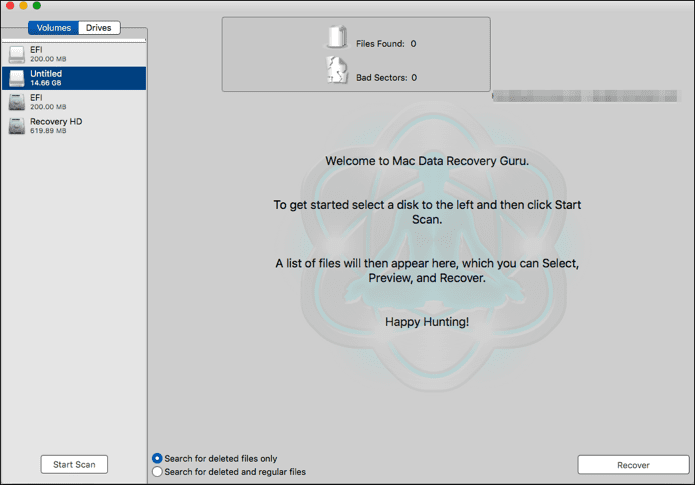
Task: Close the window with the red button
Action: click(x=10, y=5)
